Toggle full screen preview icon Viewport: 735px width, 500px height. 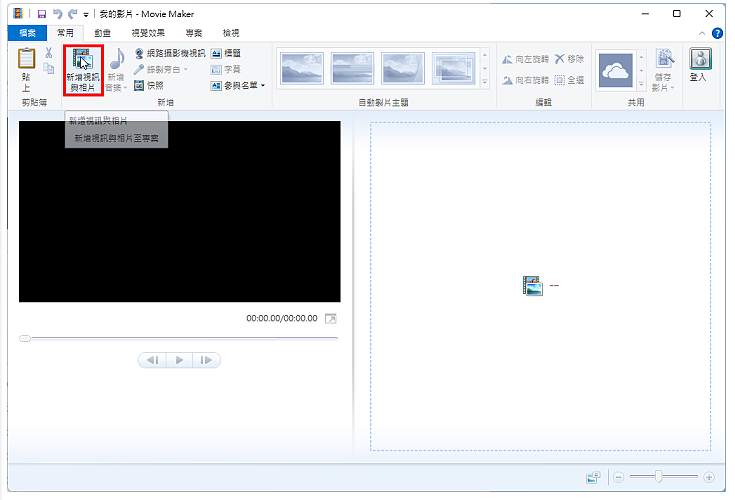pos(330,319)
